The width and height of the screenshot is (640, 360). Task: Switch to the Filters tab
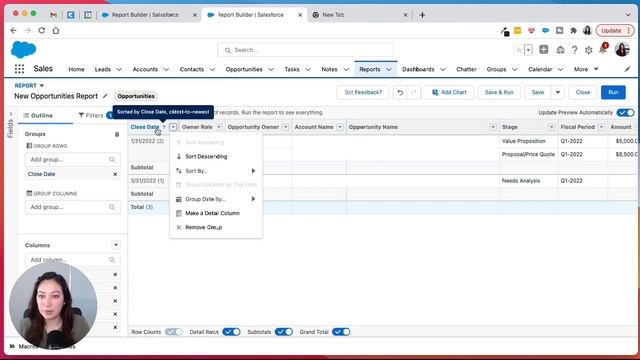(x=91, y=116)
